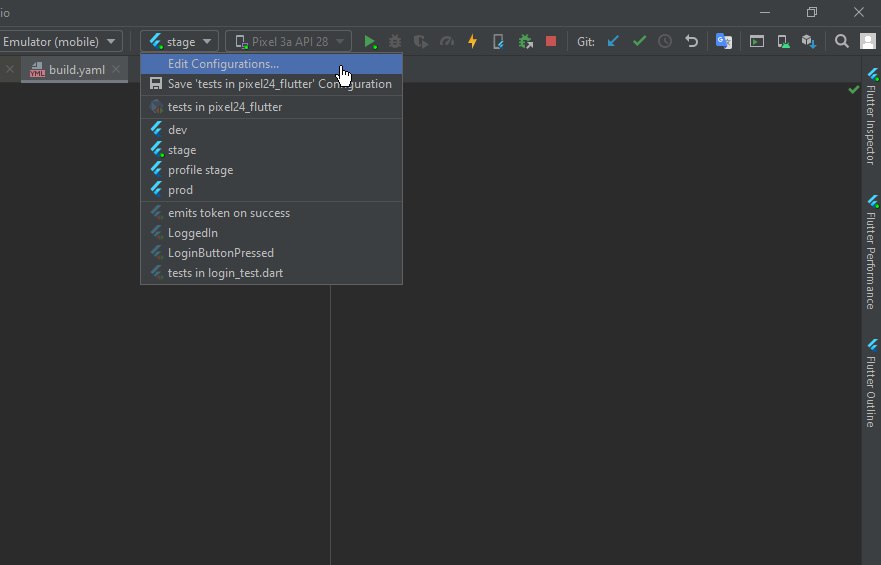This screenshot has width=881, height=565.
Task: Open the user account avatar icon
Action: point(868,42)
